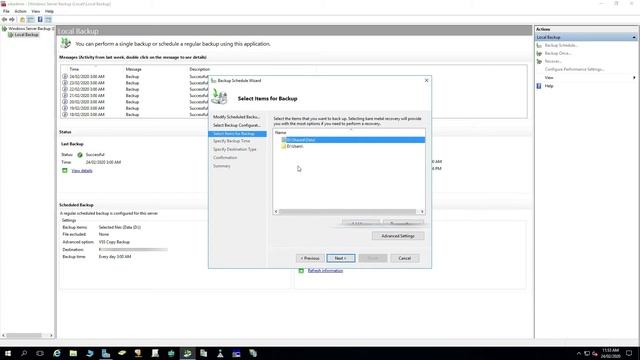Click the Time column header
This screenshot has width=640, height=360.
point(74,69)
